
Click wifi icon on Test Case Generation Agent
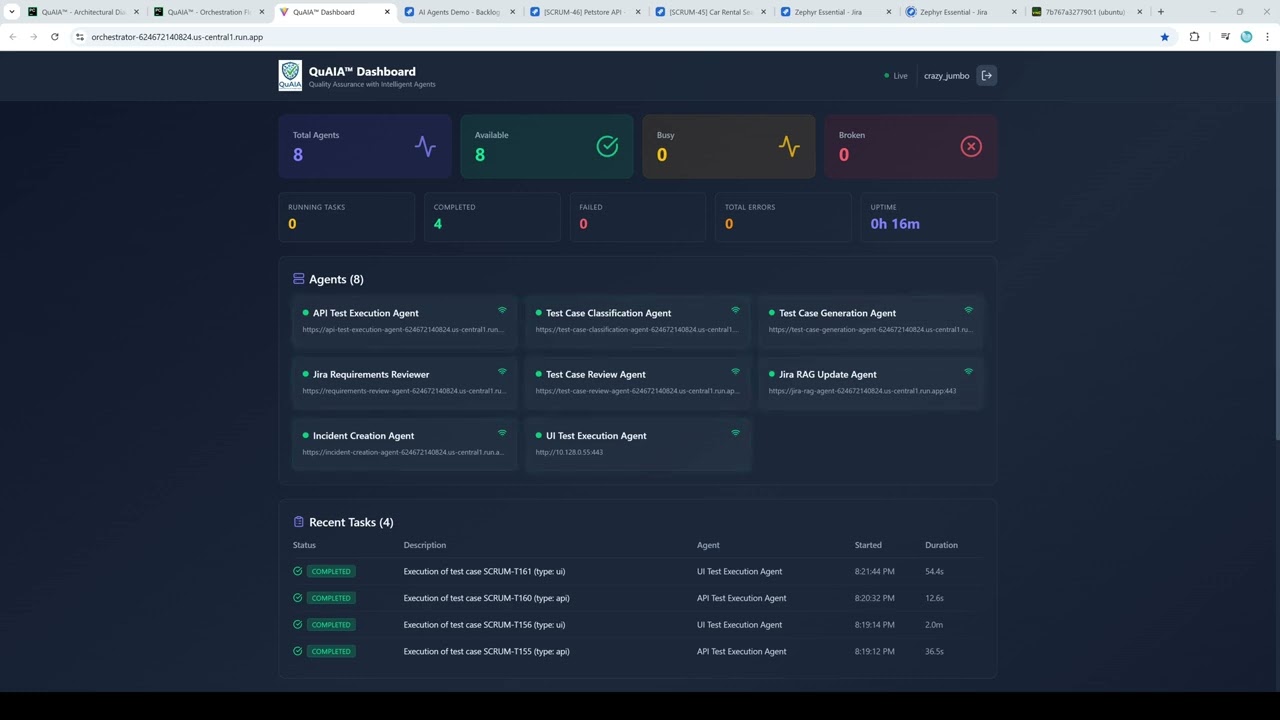[x=968, y=310]
